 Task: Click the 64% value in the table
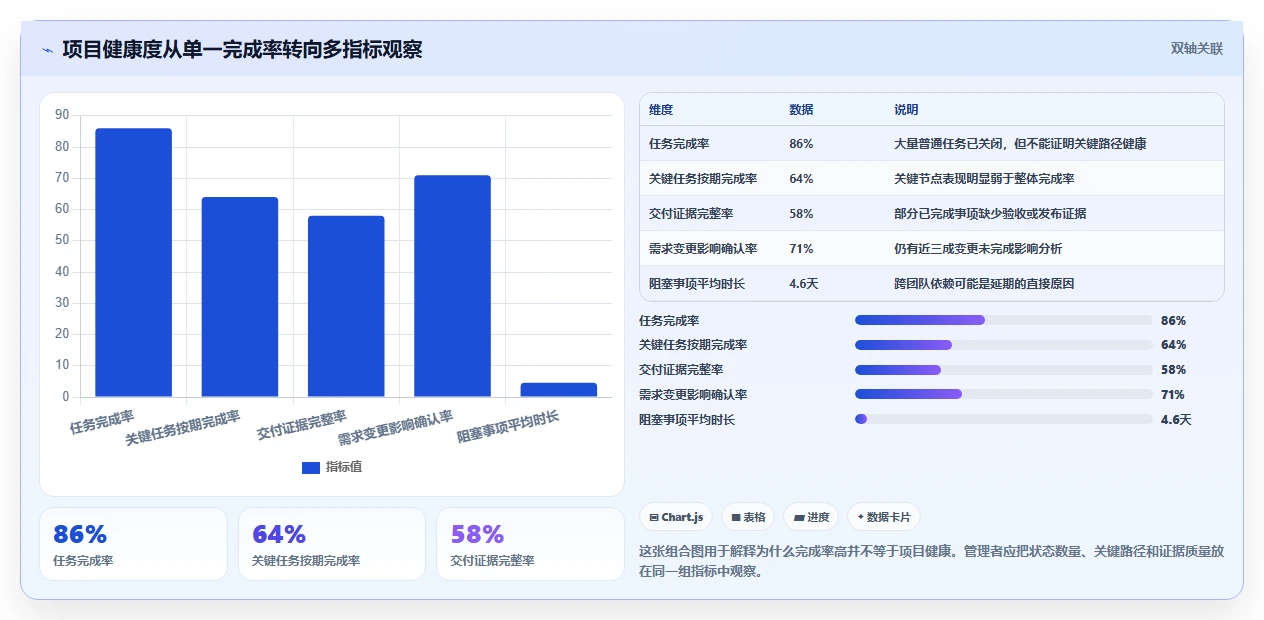[x=801, y=179]
